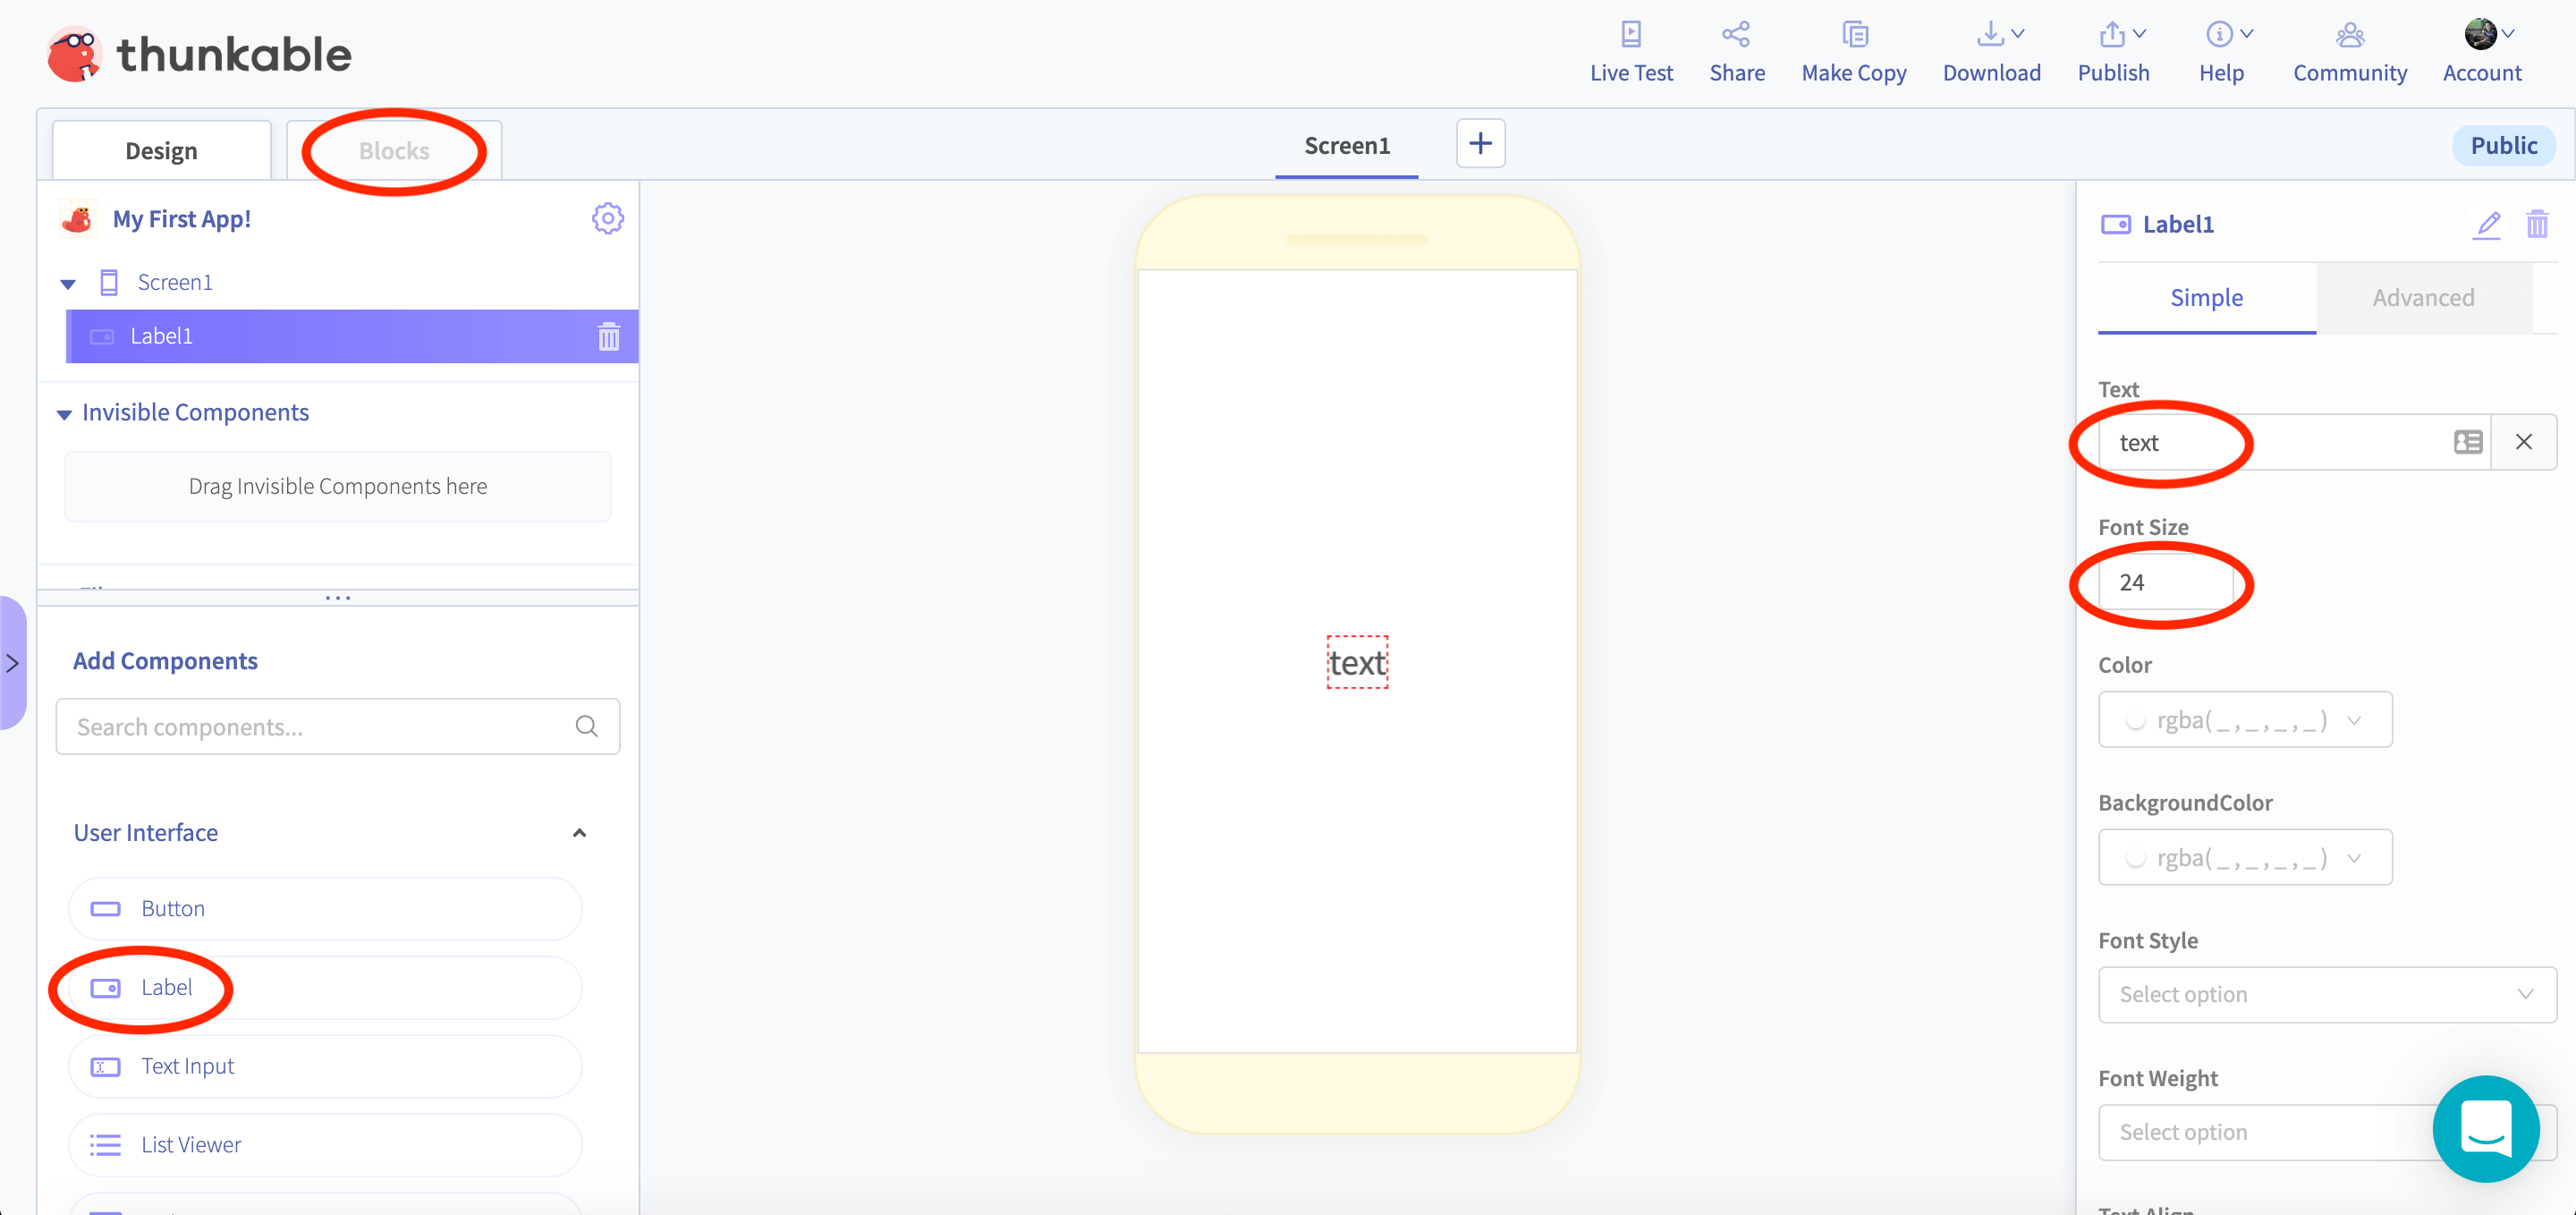
Task: Switch to the Blocks tab
Action: pyautogui.click(x=394, y=151)
